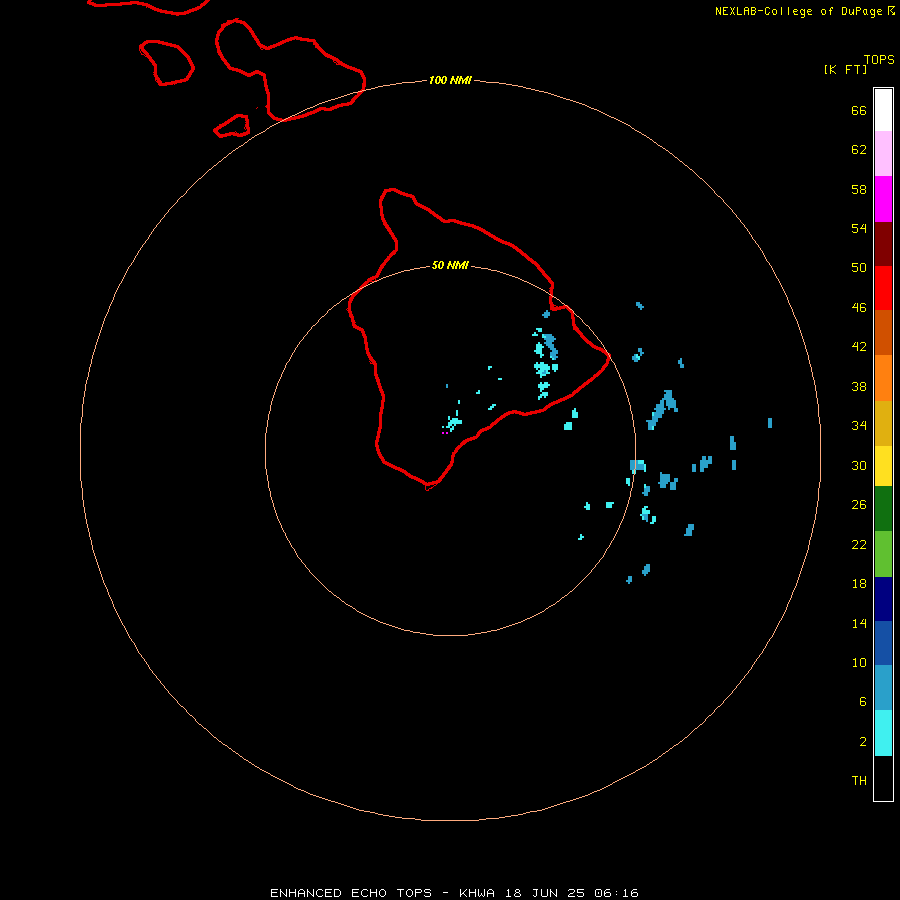This screenshot has height=900, width=900.
Task: Click the "[K FT]" units label
Action: pos(845,69)
